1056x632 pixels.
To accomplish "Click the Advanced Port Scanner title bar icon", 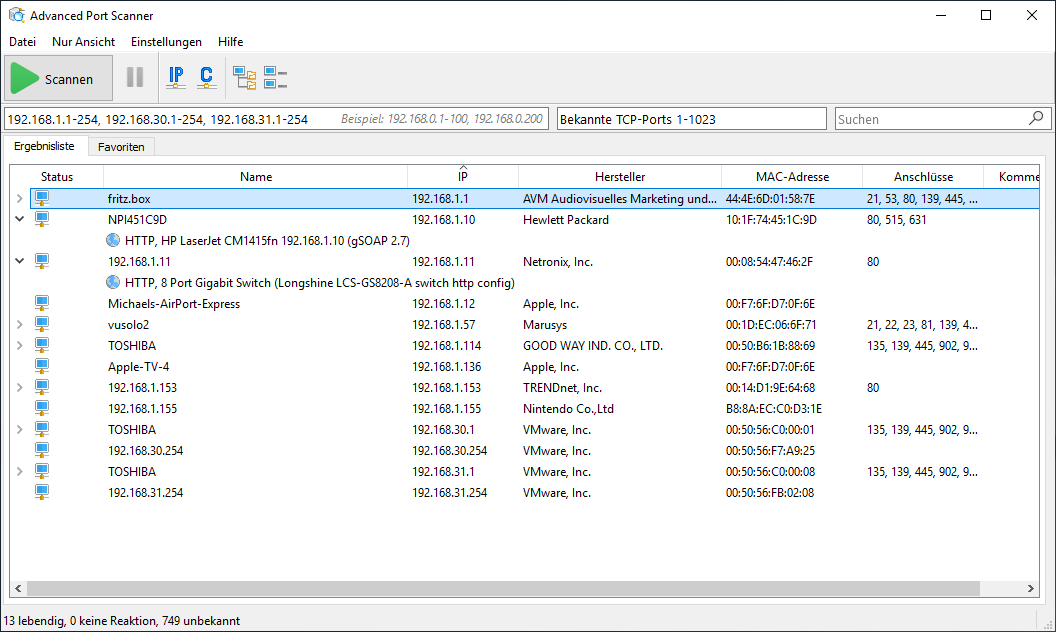I will click(17, 15).
